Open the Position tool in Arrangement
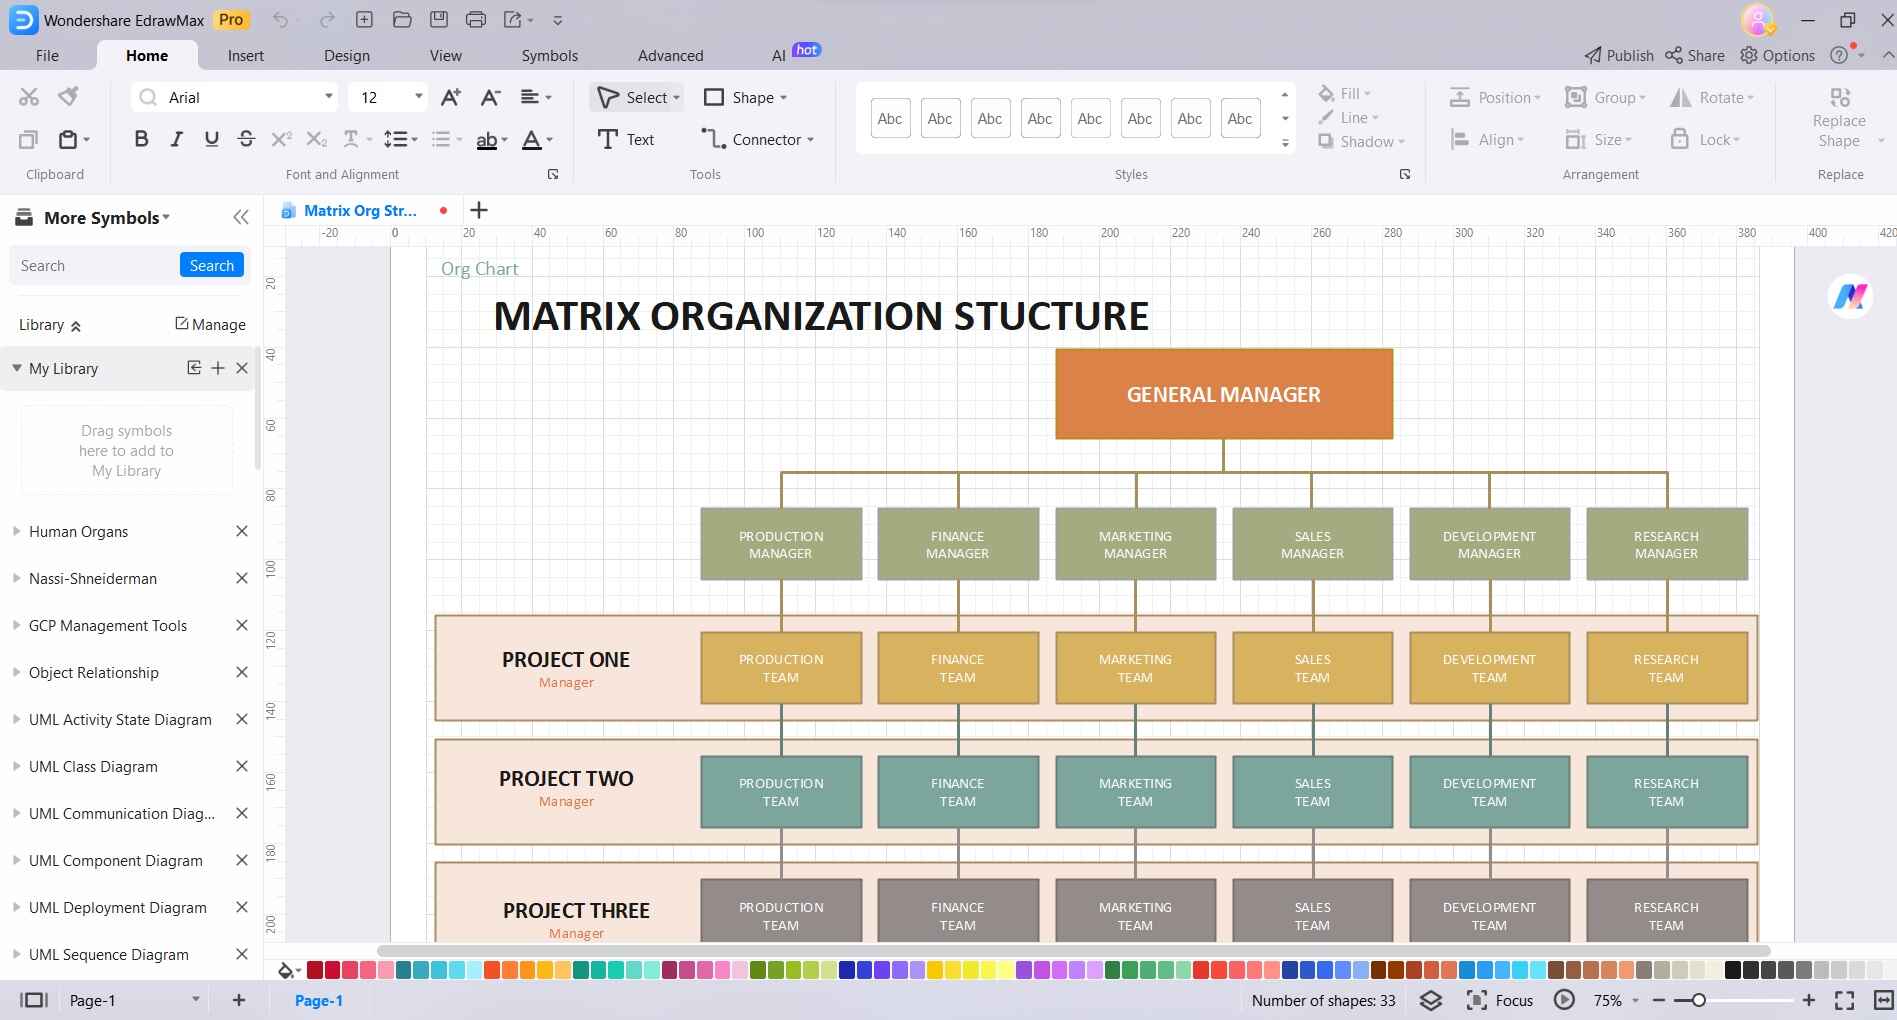Screen dimensions: 1897x1020 (x=1494, y=97)
